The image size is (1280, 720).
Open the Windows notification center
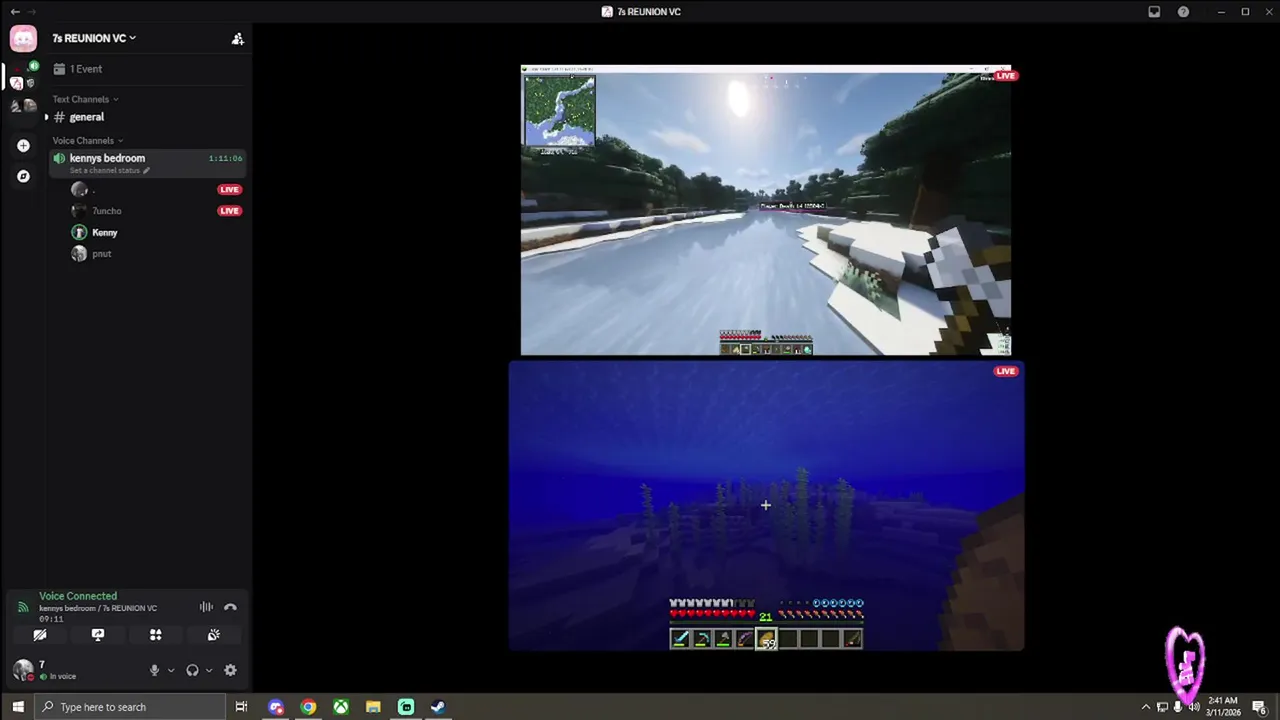[x=1259, y=707]
